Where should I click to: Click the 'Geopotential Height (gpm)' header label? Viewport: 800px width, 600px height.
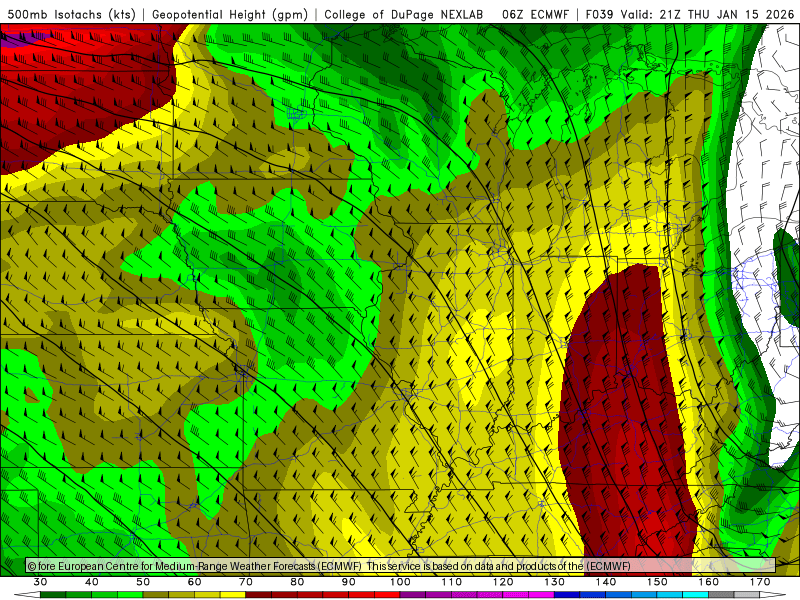click(x=230, y=14)
